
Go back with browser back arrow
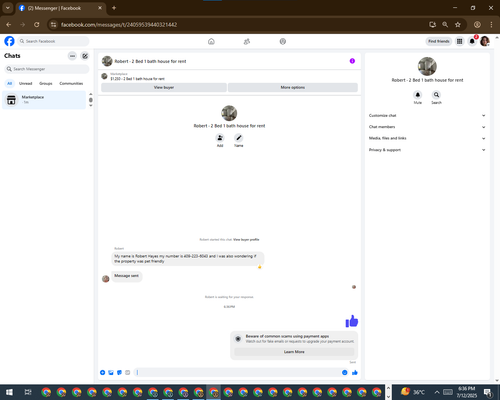(9, 24)
